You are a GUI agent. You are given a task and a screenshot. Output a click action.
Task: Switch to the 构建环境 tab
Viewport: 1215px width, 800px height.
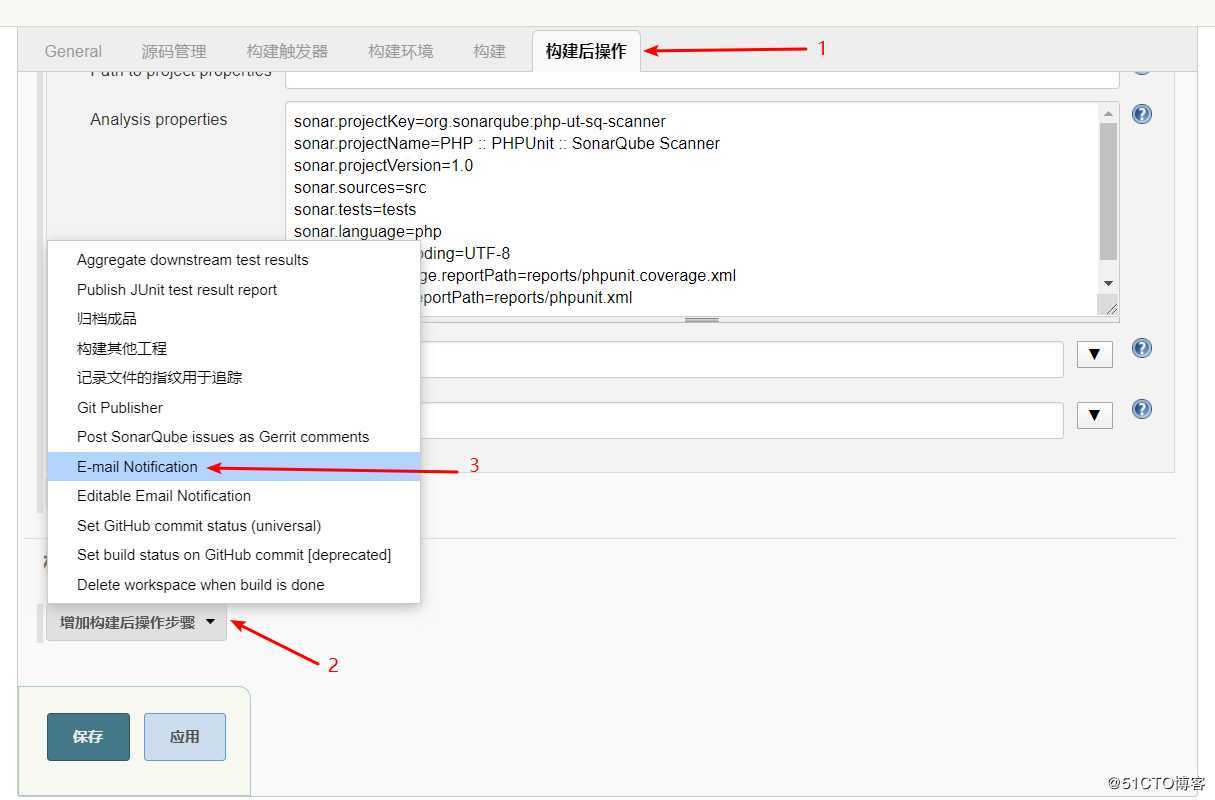pyautogui.click(x=400, y=51)
